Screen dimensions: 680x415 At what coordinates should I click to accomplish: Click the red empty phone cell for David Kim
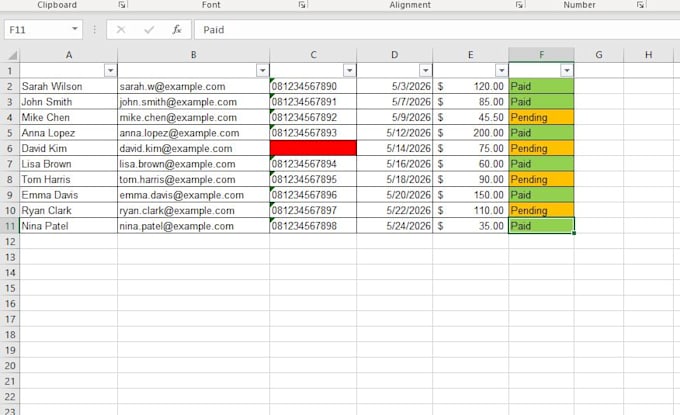(313, 148)
